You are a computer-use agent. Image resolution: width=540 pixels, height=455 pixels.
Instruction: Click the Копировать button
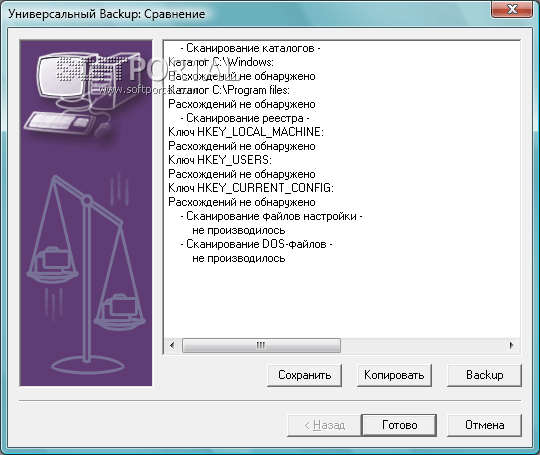[x=394, y=375]
